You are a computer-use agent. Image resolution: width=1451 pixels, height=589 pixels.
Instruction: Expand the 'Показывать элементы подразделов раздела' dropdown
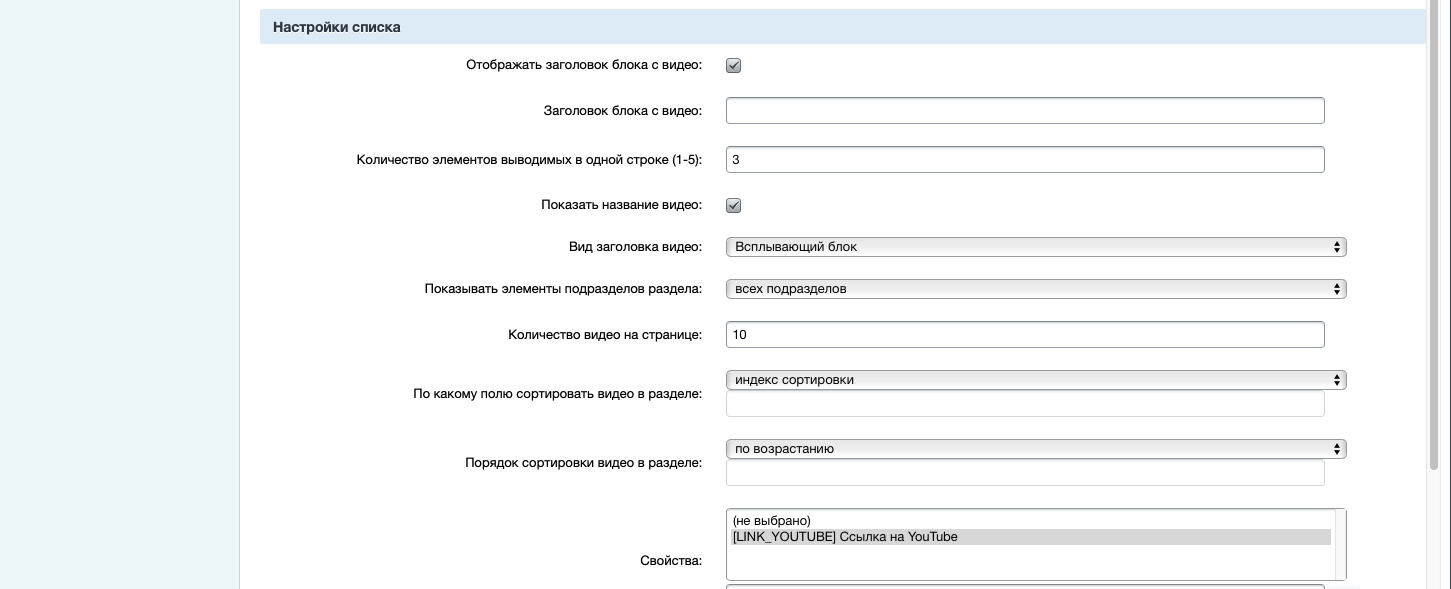click(1035, 289)
